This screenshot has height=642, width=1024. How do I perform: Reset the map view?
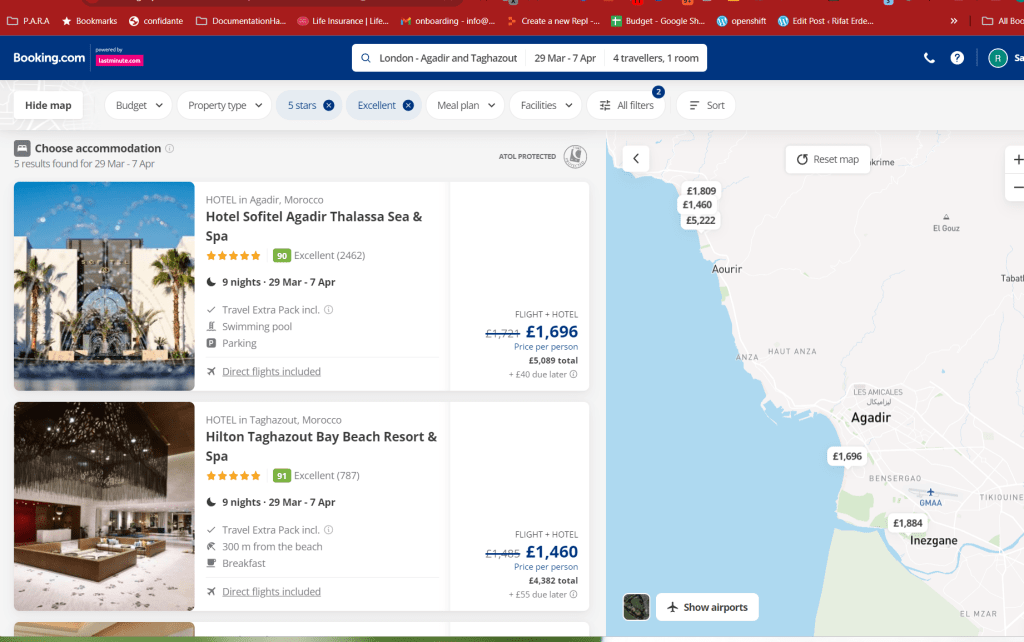tap(827, 159)
